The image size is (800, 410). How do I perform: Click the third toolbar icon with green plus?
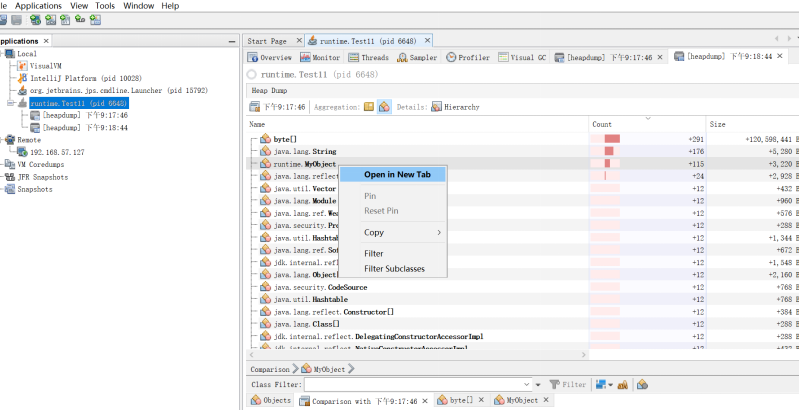65,20
